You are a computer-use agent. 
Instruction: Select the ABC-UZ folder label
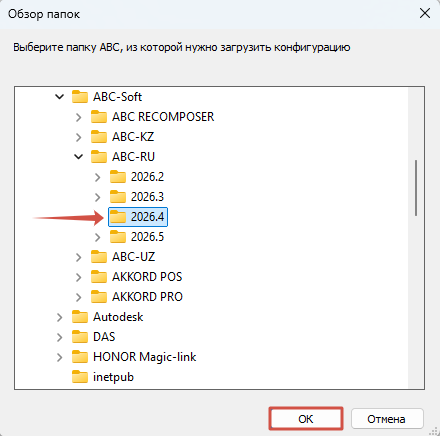click(x=133, y=257)
